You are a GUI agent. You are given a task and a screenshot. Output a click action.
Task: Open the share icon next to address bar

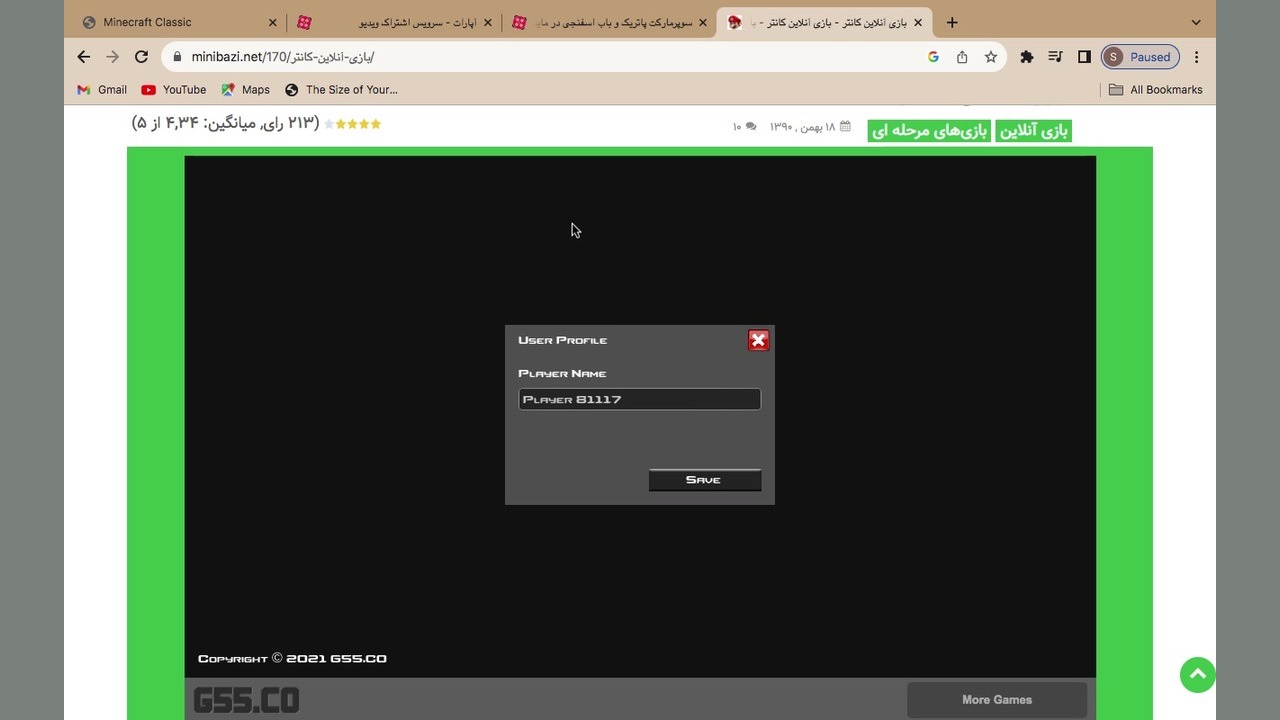point(961,57)
